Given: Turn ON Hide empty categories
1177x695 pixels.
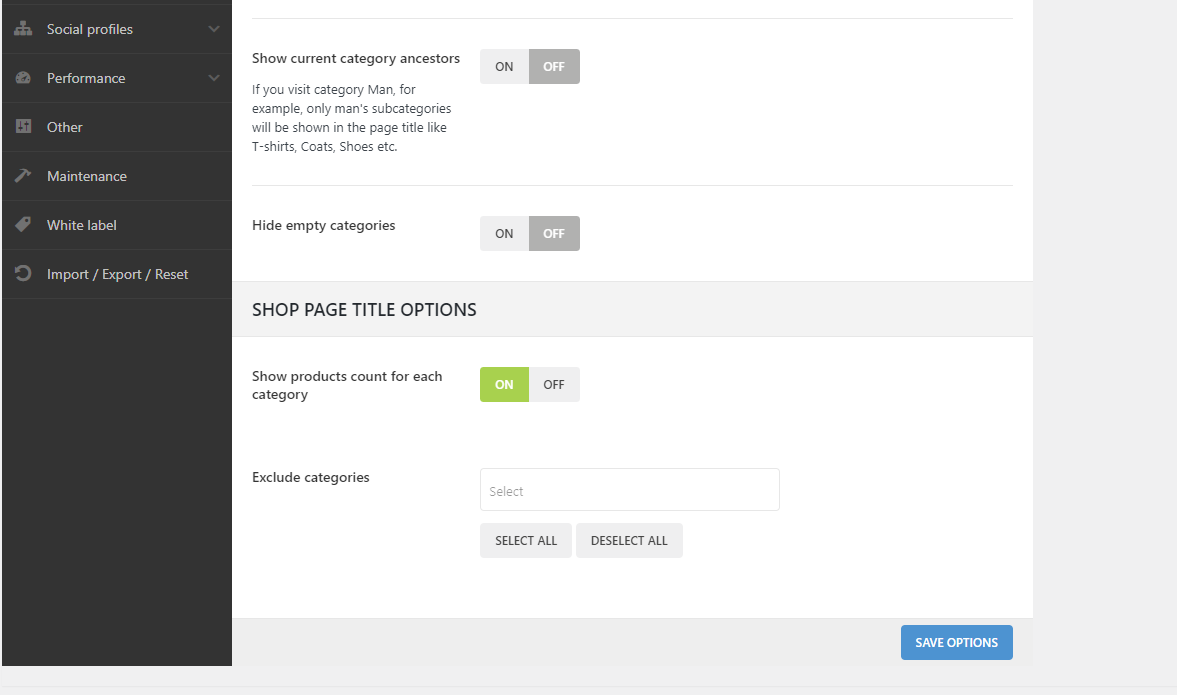Looking at the screenshot, I should pyautogui.click(x=504, y=233).
